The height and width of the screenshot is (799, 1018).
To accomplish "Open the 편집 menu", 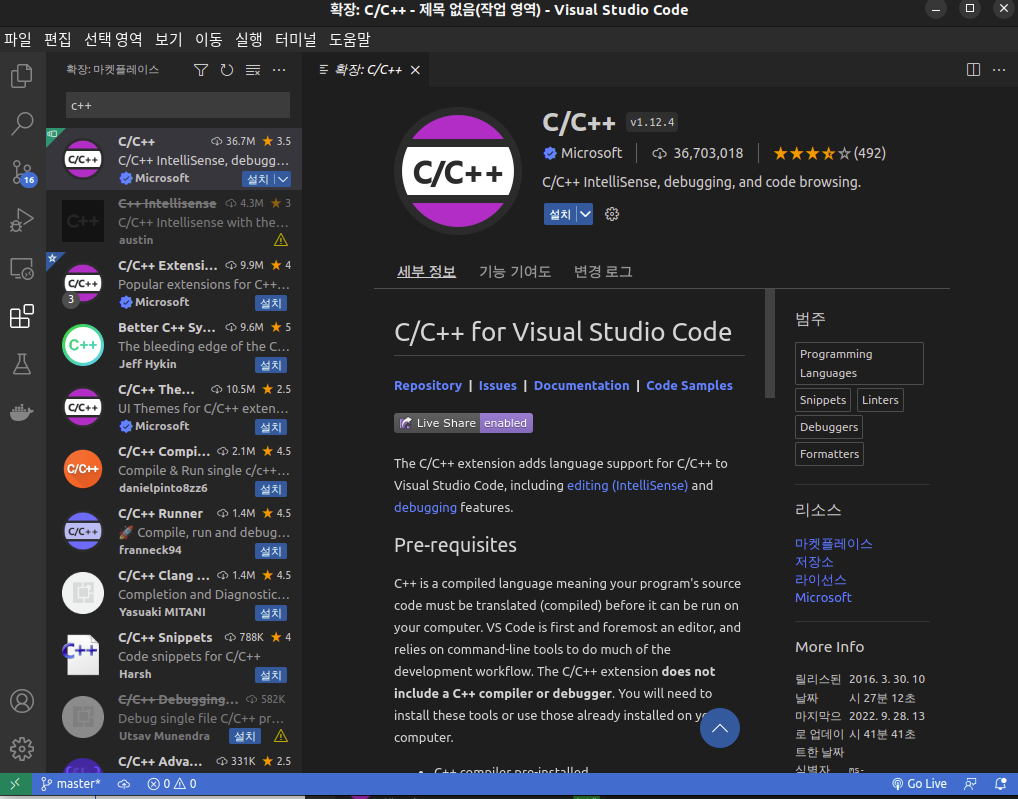I will click(57, 40).
